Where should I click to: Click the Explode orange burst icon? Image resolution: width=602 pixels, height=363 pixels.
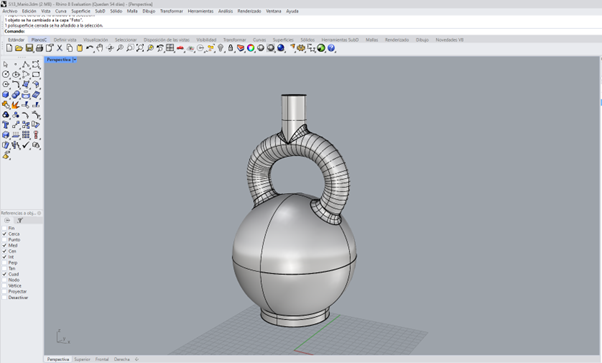click(x=15, y=104)
